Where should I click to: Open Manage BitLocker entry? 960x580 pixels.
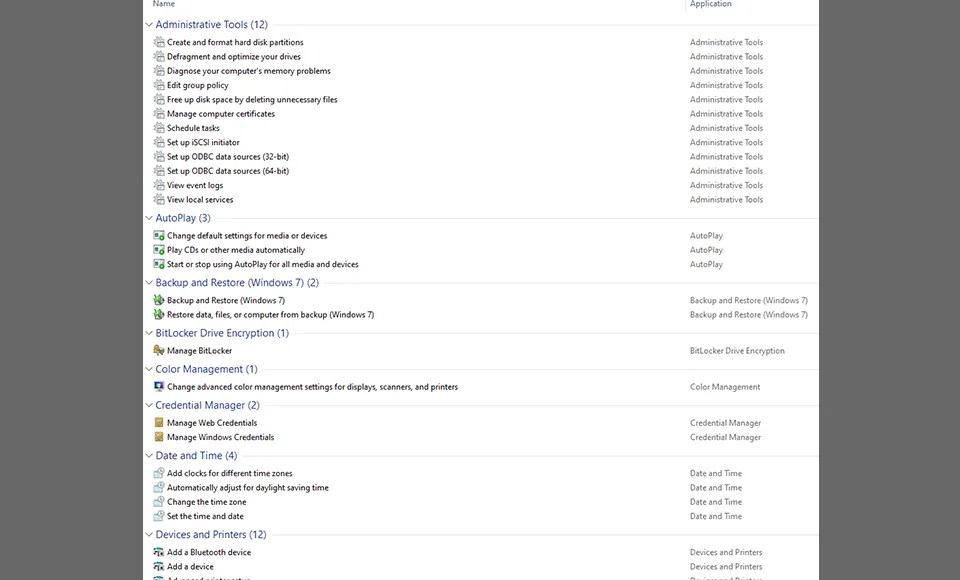click(x=200, y=351)
